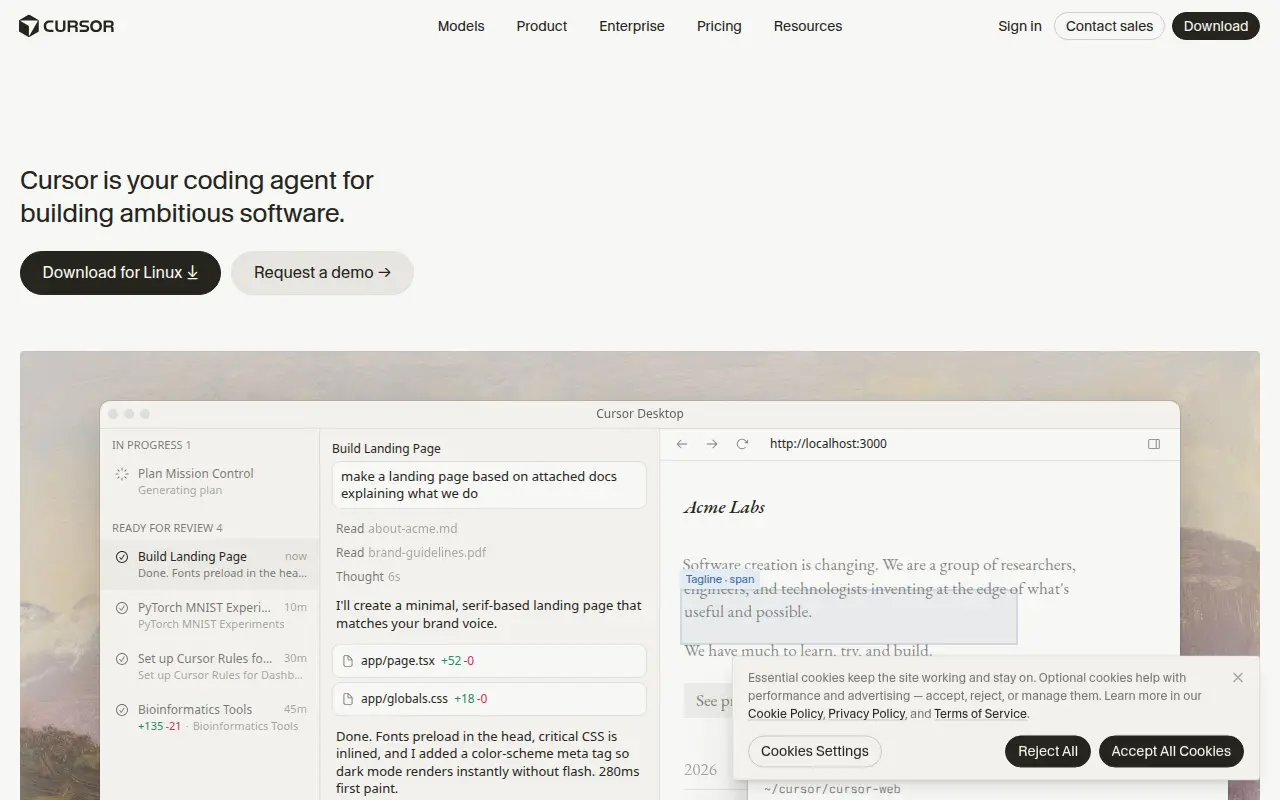Reload the localhost:3000 preview page

(x=742, y=444)
